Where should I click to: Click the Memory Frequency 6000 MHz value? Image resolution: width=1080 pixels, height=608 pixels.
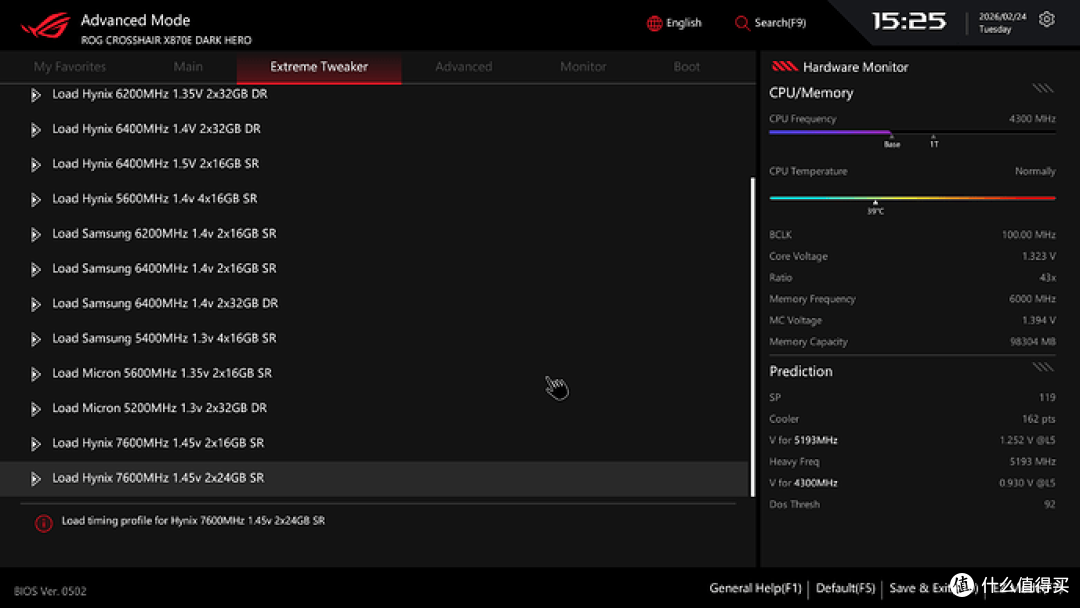tap(1032, 299)
